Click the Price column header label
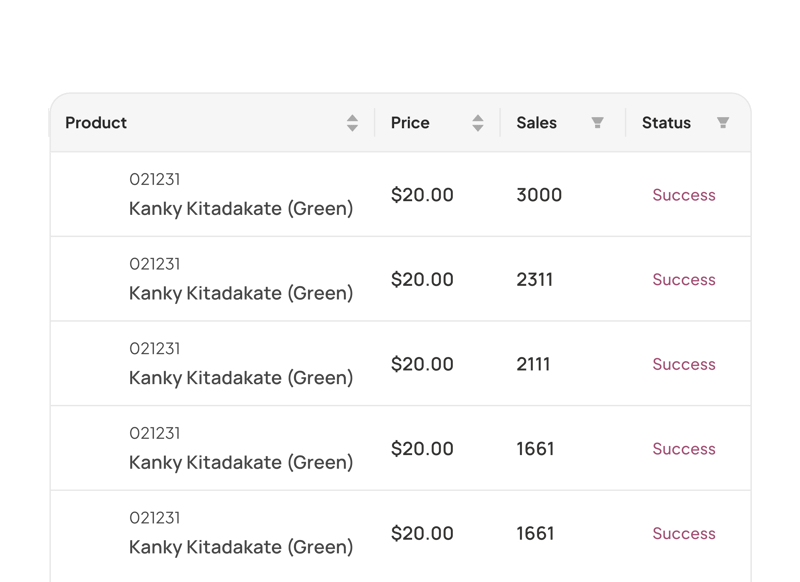 410,123
